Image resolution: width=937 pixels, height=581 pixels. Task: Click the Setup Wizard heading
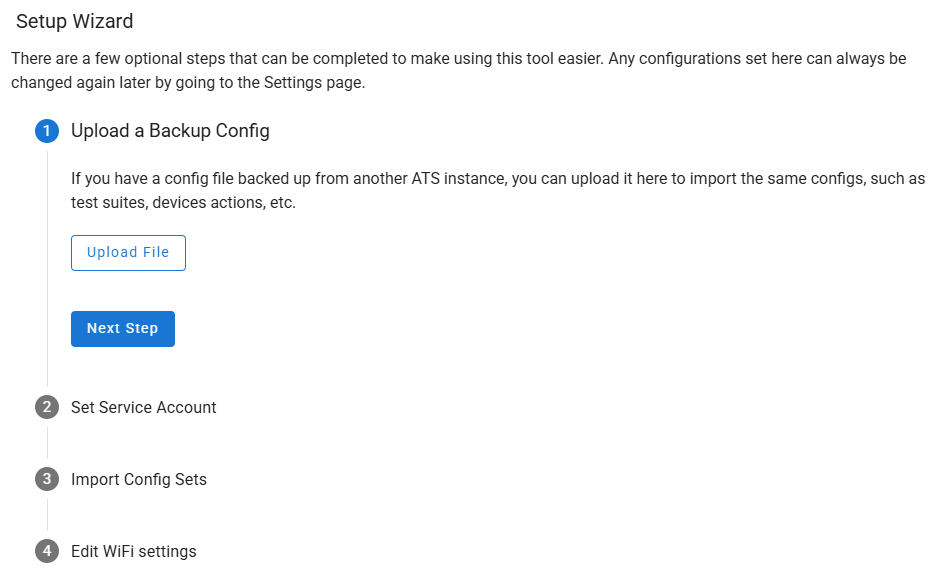(75, 22)
